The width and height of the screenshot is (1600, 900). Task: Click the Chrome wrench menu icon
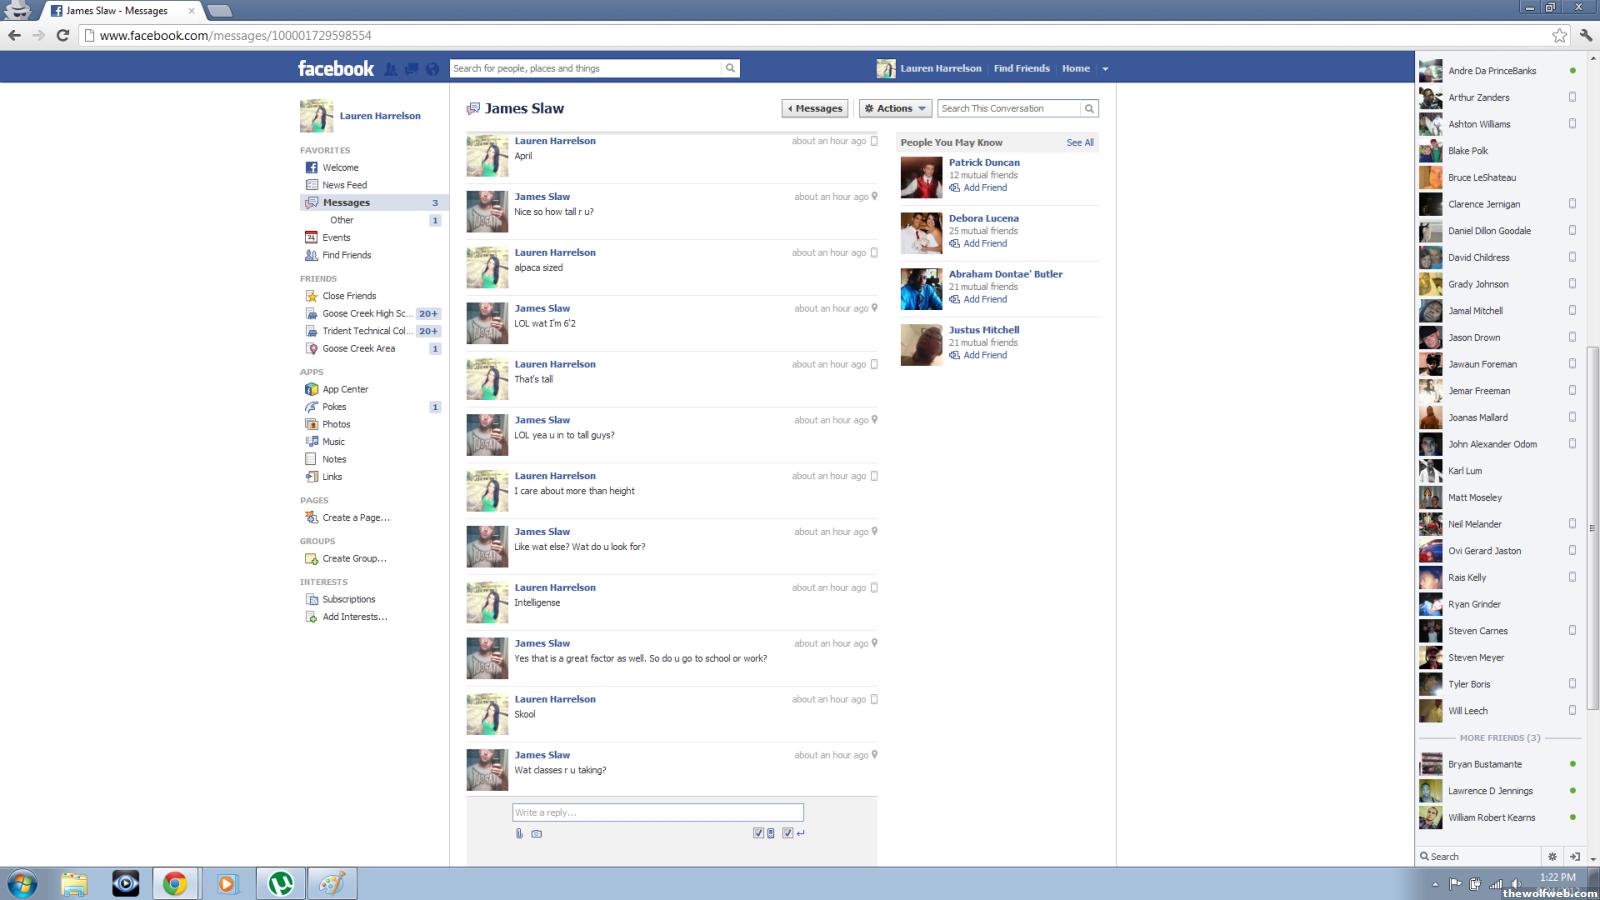(x=1586, y=35)
